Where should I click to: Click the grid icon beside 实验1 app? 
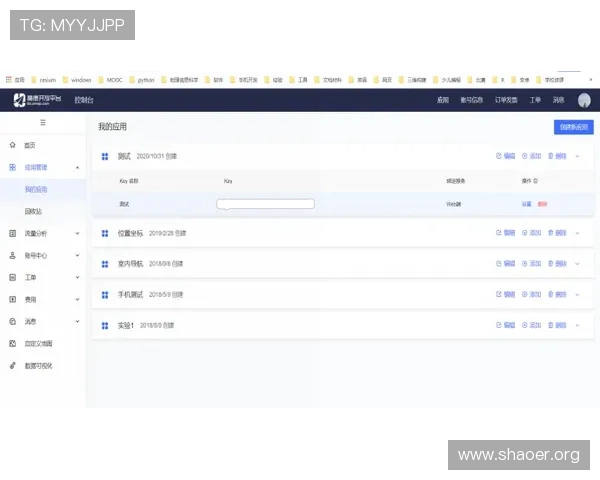click(105, 326)
